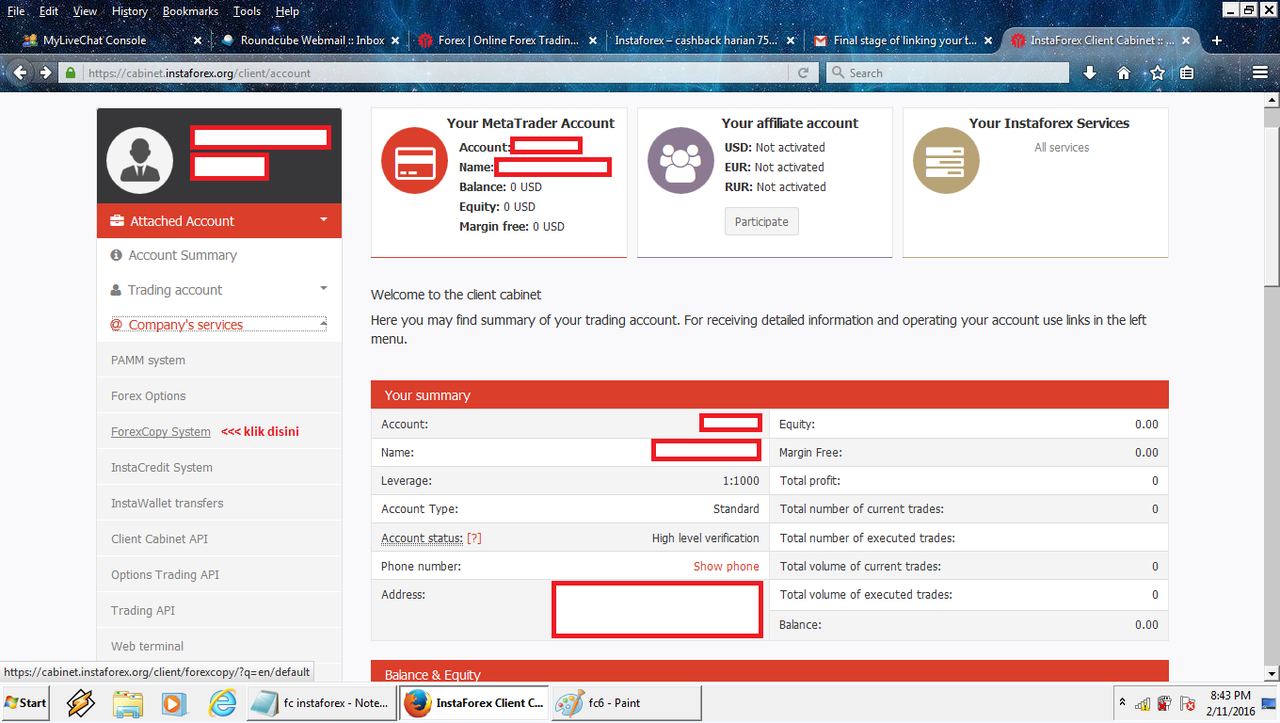Click the briefcase icon beside Attached Account

pos(117,221)
